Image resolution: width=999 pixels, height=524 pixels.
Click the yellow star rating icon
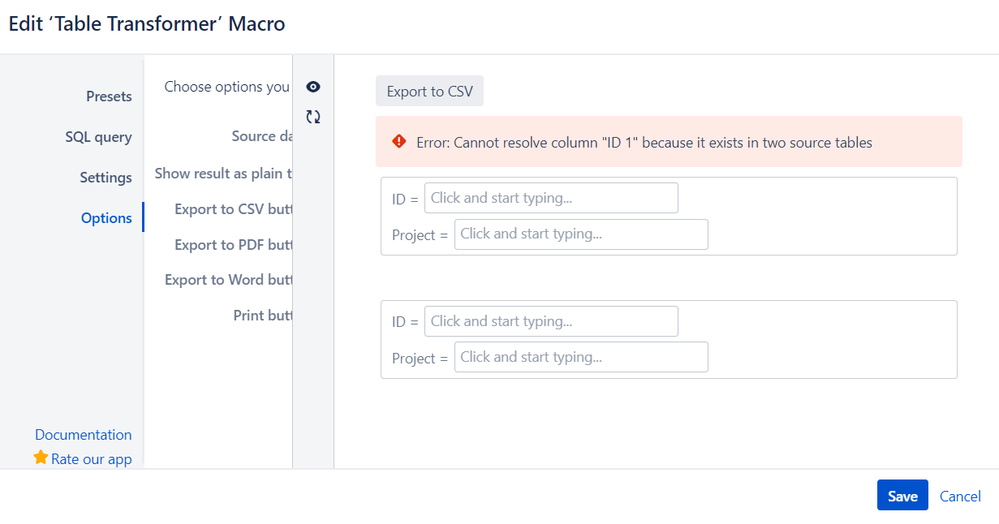(41, 458)
